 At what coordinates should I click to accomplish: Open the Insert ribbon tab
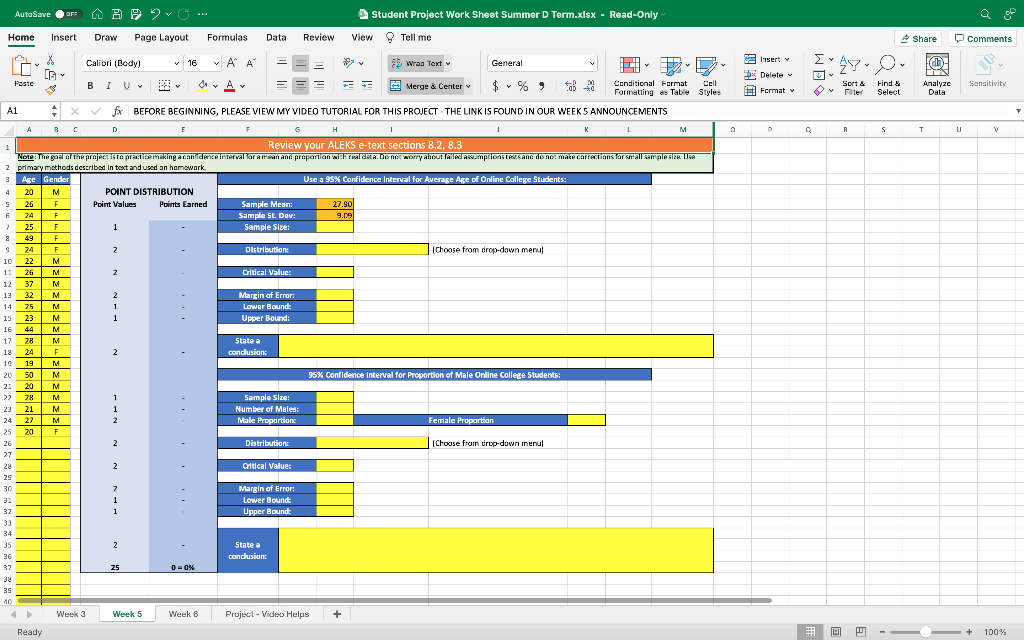pos(64,37)
